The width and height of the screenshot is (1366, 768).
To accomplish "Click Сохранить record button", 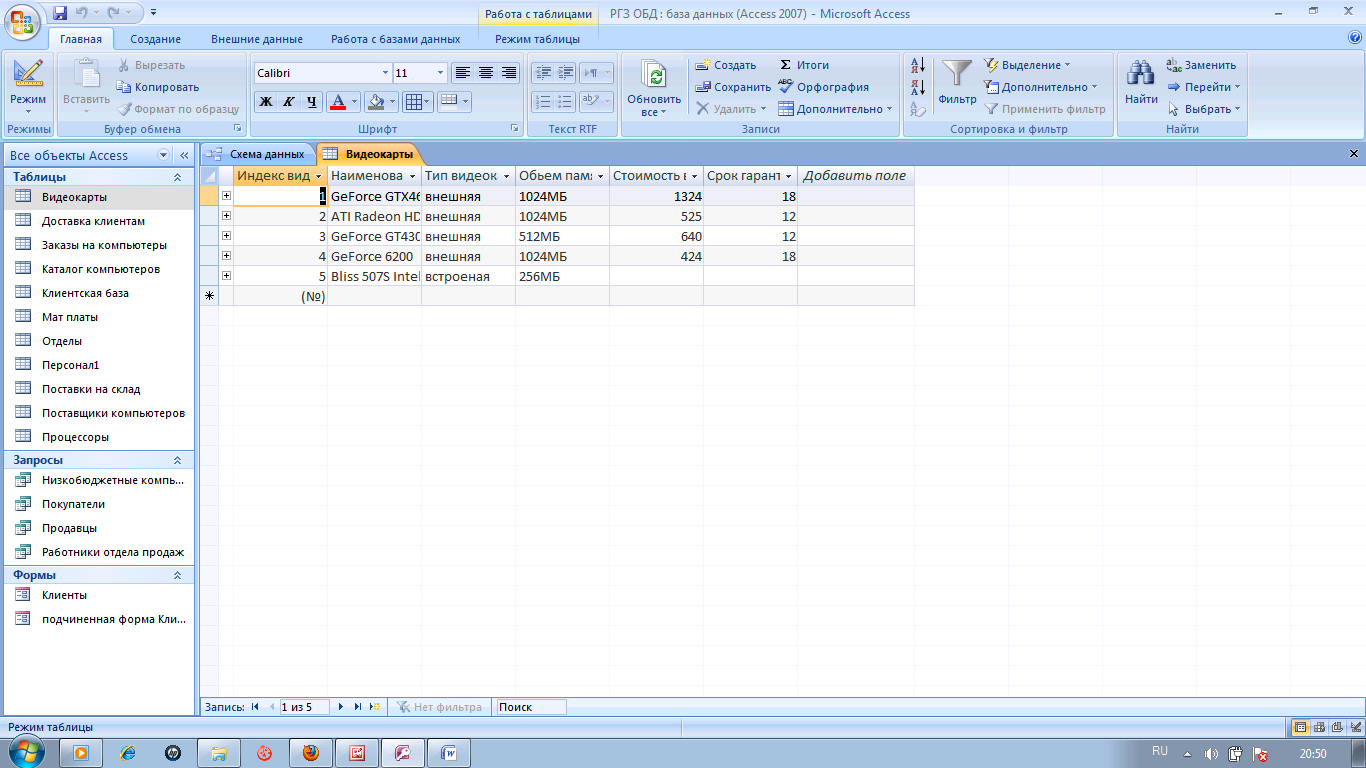I will point(734,87).
